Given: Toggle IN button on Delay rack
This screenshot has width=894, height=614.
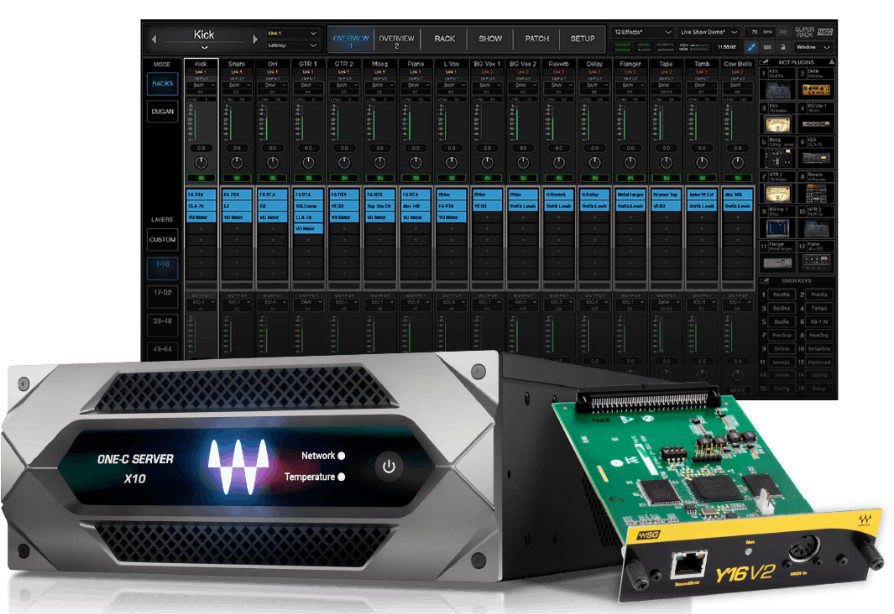Looking at the screenshot, I should pos(595,178).
